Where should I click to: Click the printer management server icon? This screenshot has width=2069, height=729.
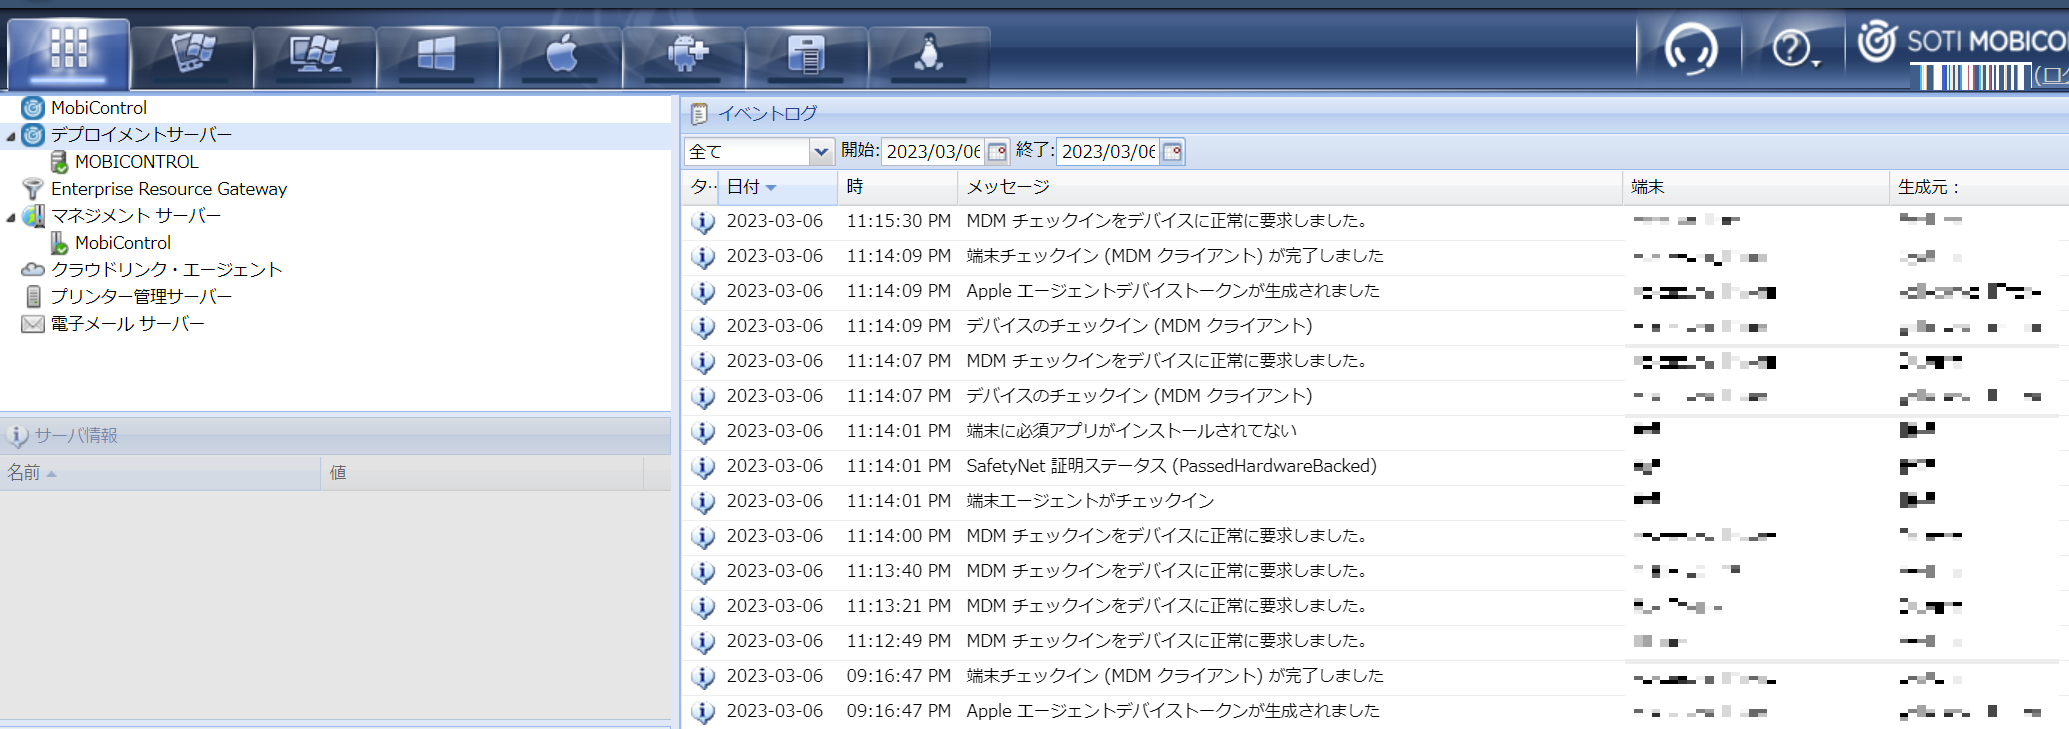click(33, 296)
